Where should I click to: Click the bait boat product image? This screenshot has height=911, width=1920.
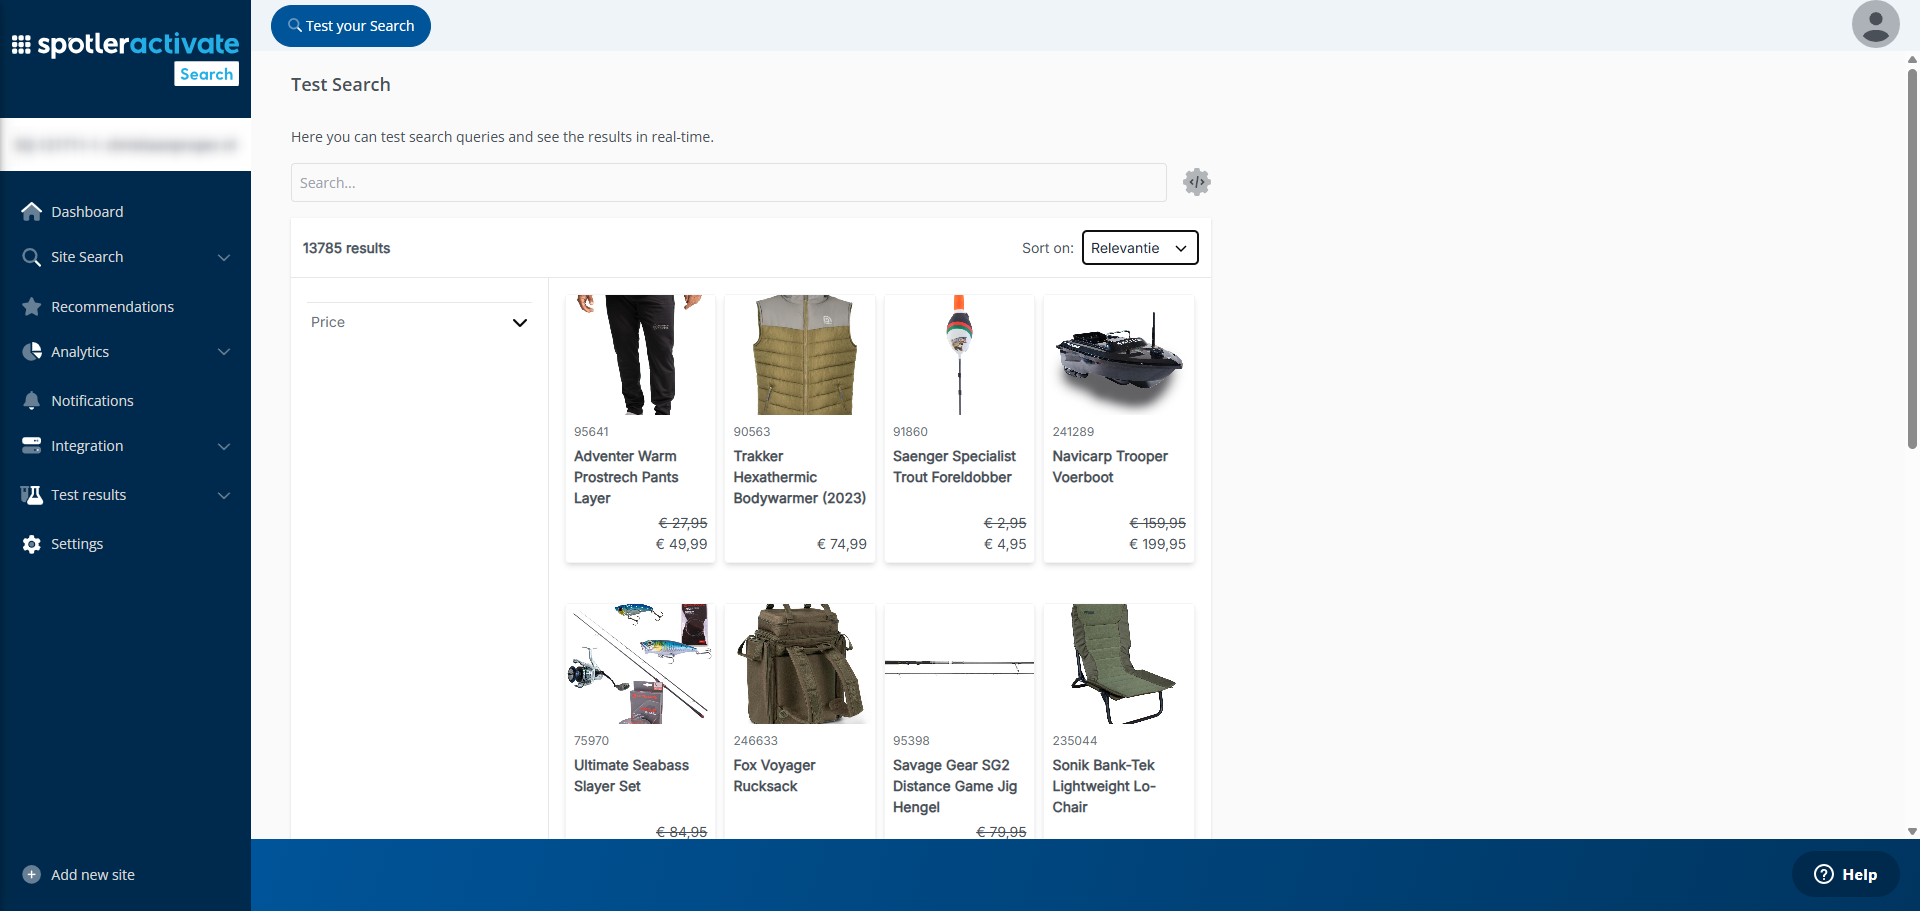point(1119,355)
